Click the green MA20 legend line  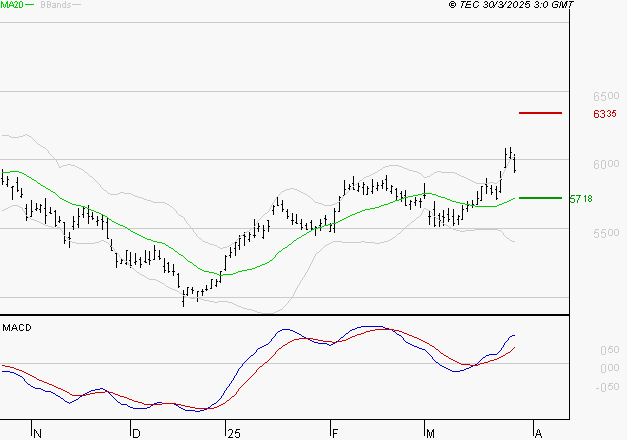pyautogui.click(x=30, y=5)
